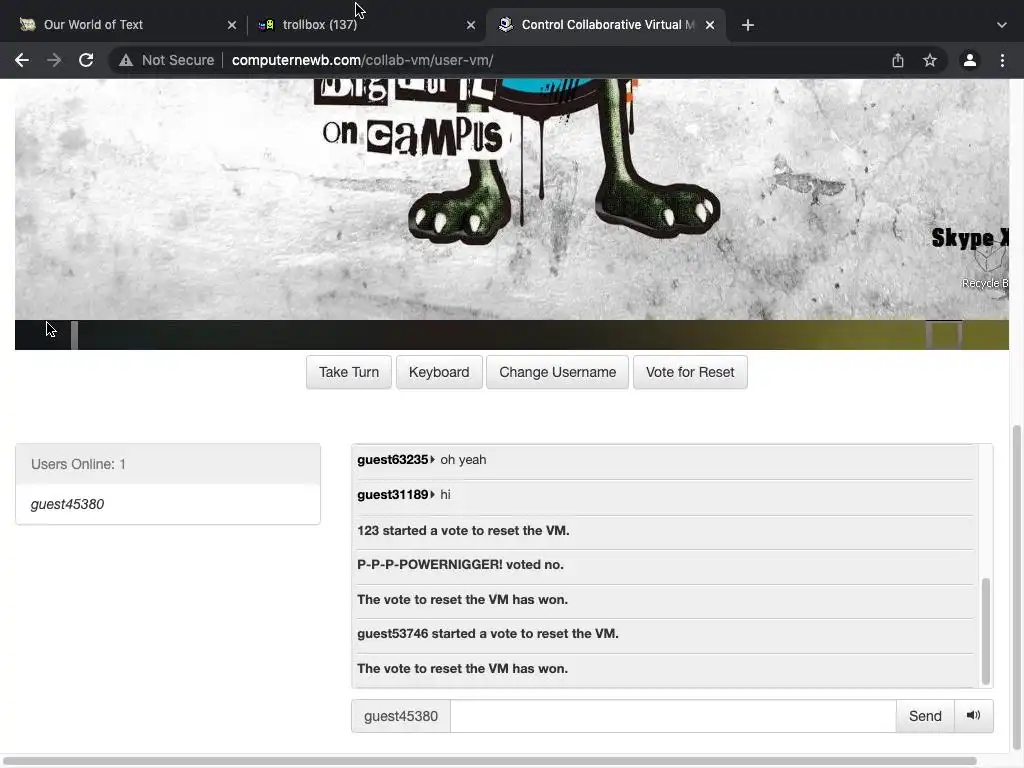Open the on-screen Keyboard
The height and width of the screenshot is (768, 1024).
tap(439, 372)
